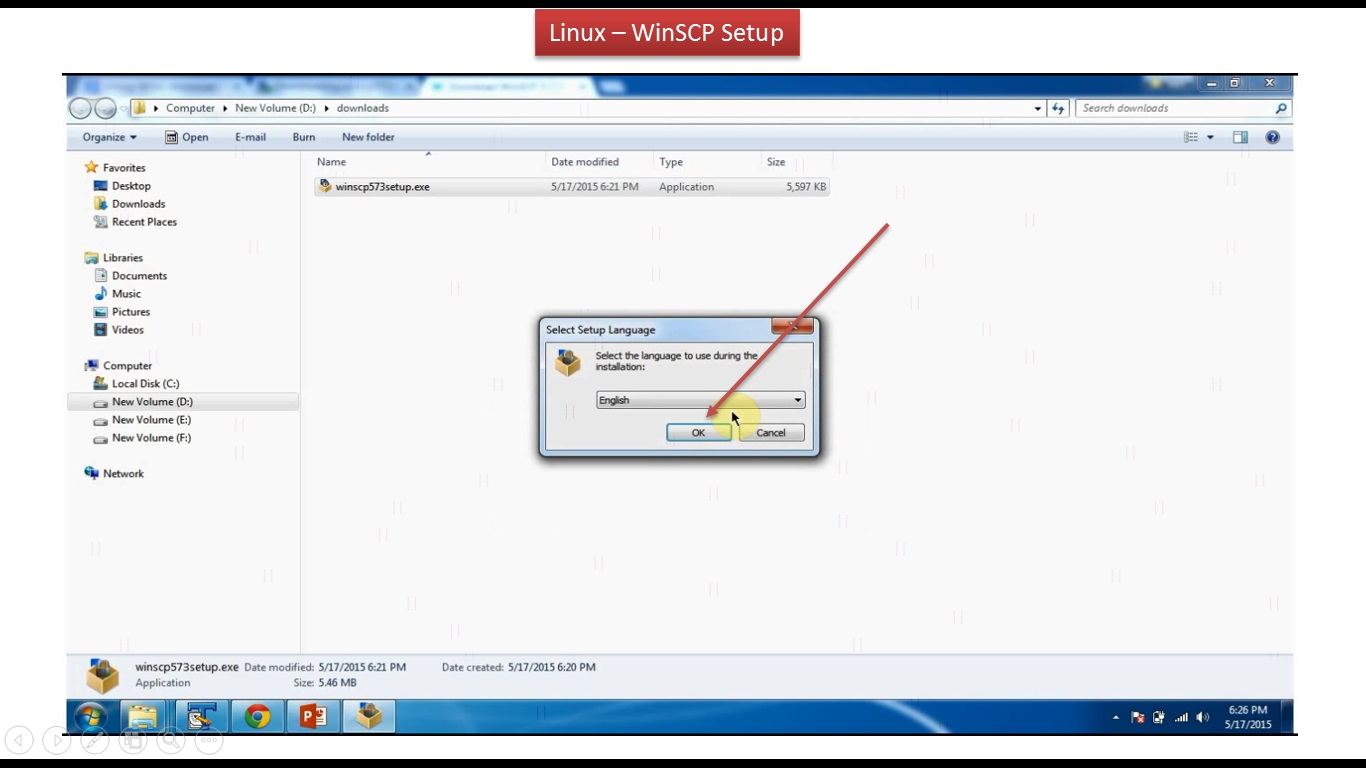Click slideshow see all slides icon
1366x768 pixels.
[132, 740]
